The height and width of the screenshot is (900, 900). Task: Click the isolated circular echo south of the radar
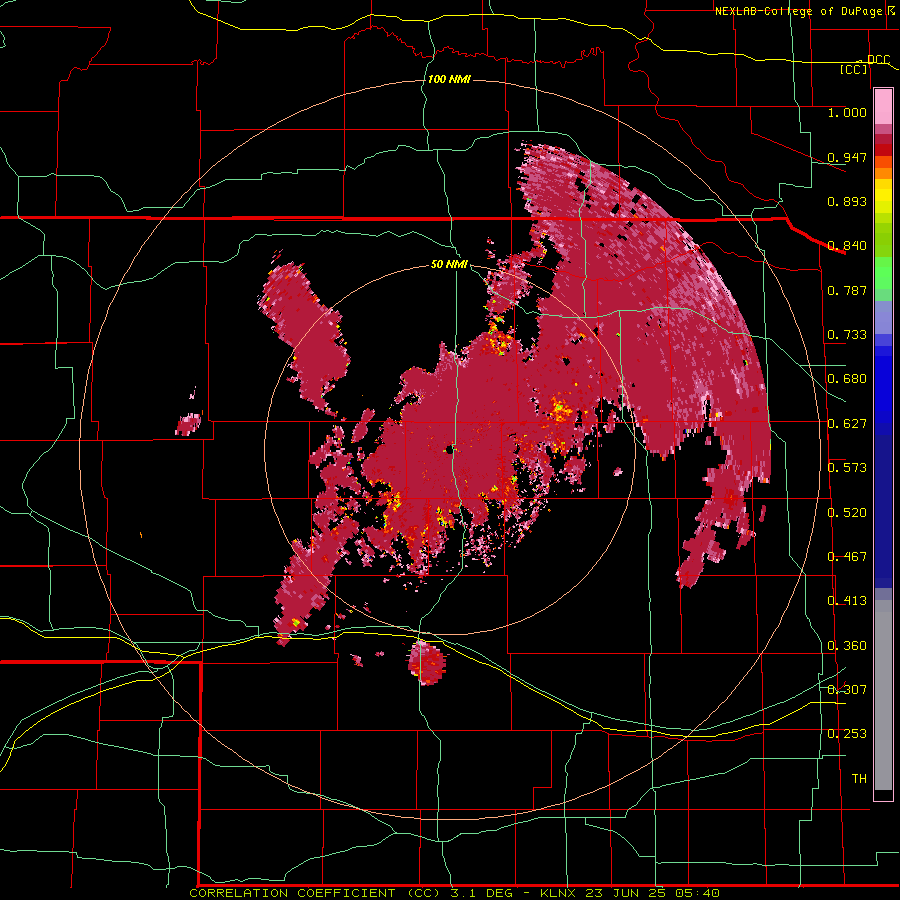click(x=426, y=662)
